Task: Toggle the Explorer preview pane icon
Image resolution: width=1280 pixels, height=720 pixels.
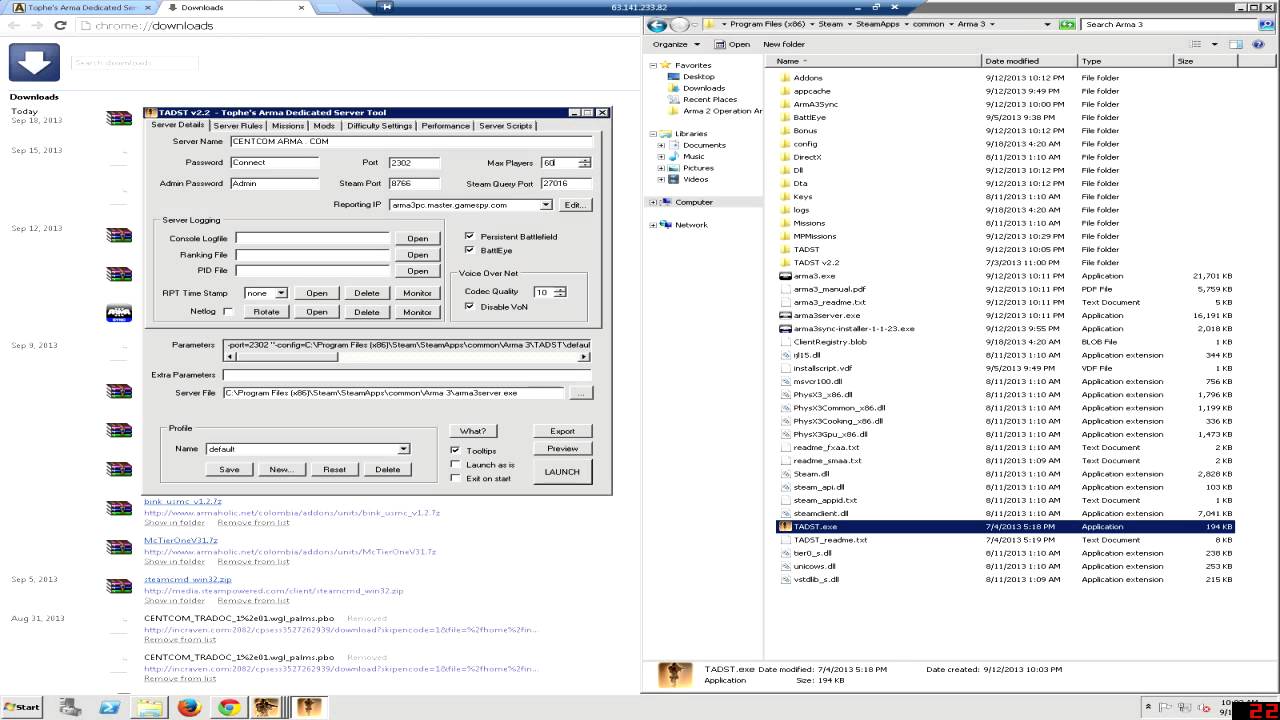Action: [1237, 44]
